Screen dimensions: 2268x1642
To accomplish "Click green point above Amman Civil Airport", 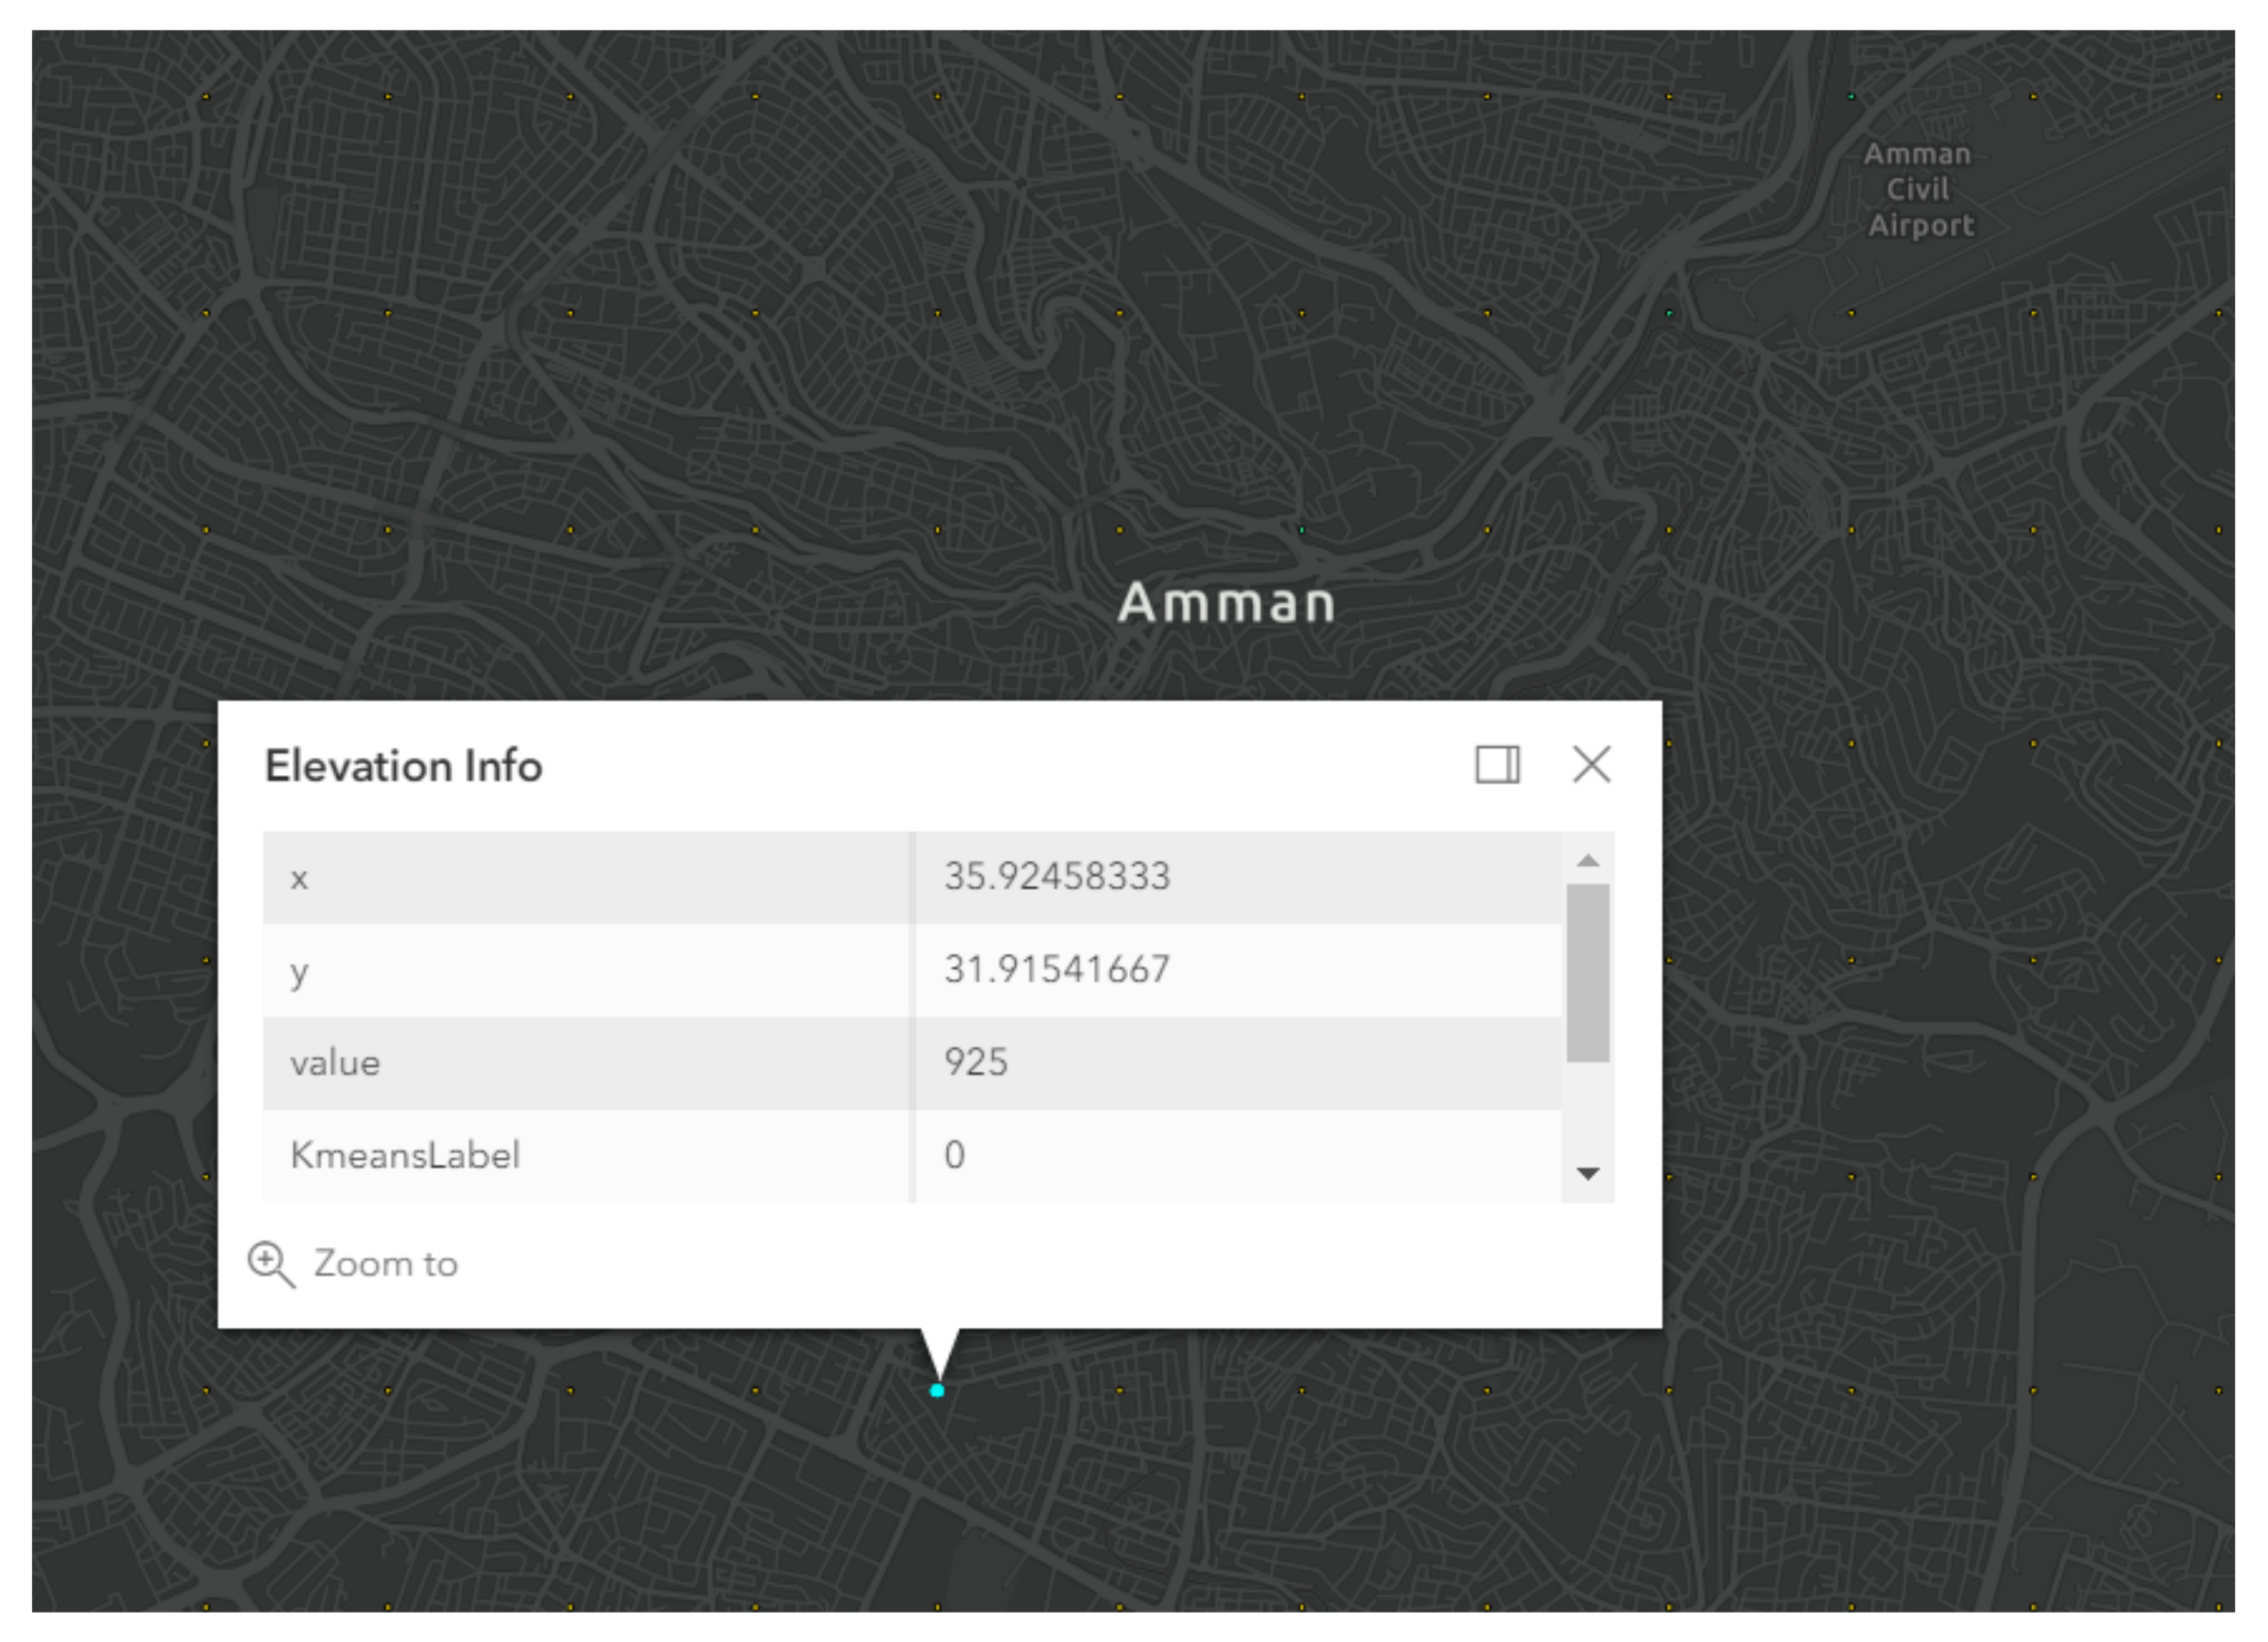I will pyautogui.click(x=1851, y=97).
